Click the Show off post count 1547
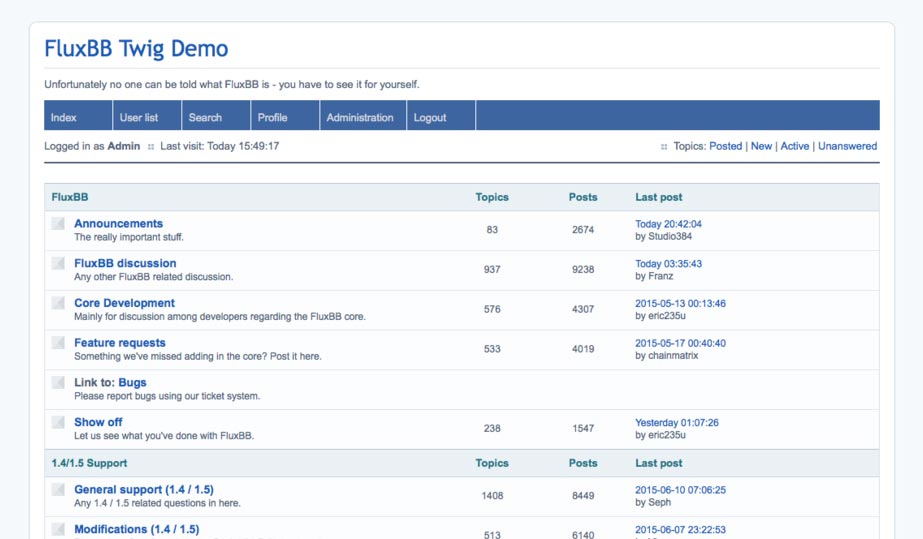 583,428
